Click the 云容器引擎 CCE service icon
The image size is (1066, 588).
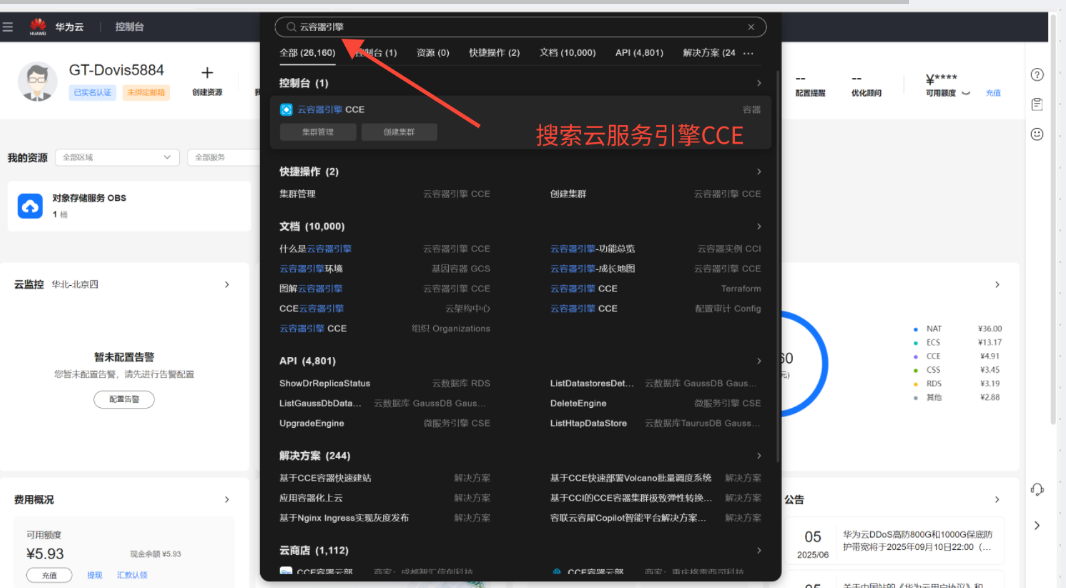286,109
